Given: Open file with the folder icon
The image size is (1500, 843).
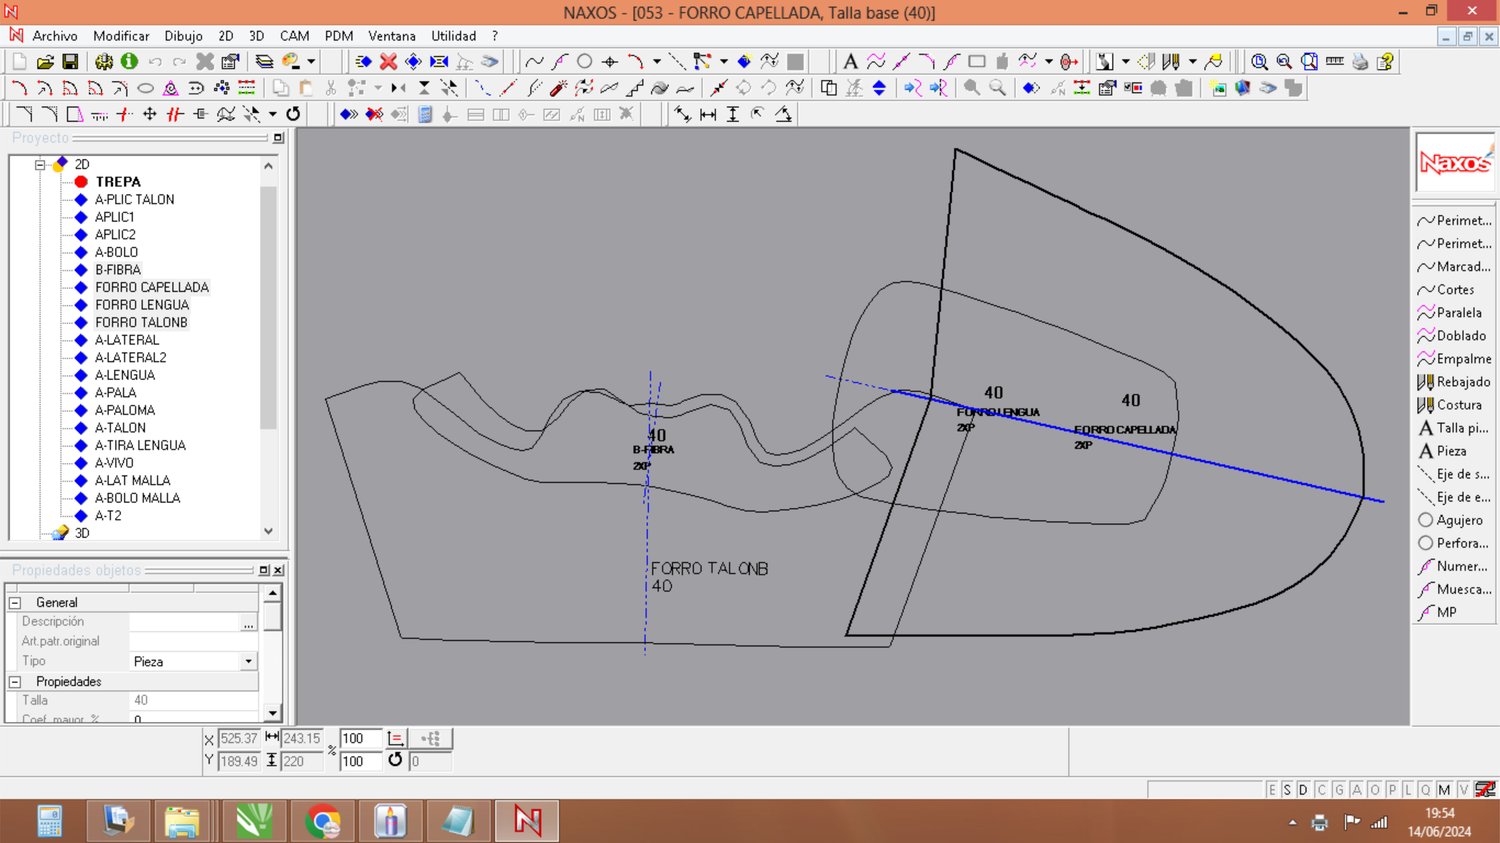Looking at the screenshot, I should [45, 62].
